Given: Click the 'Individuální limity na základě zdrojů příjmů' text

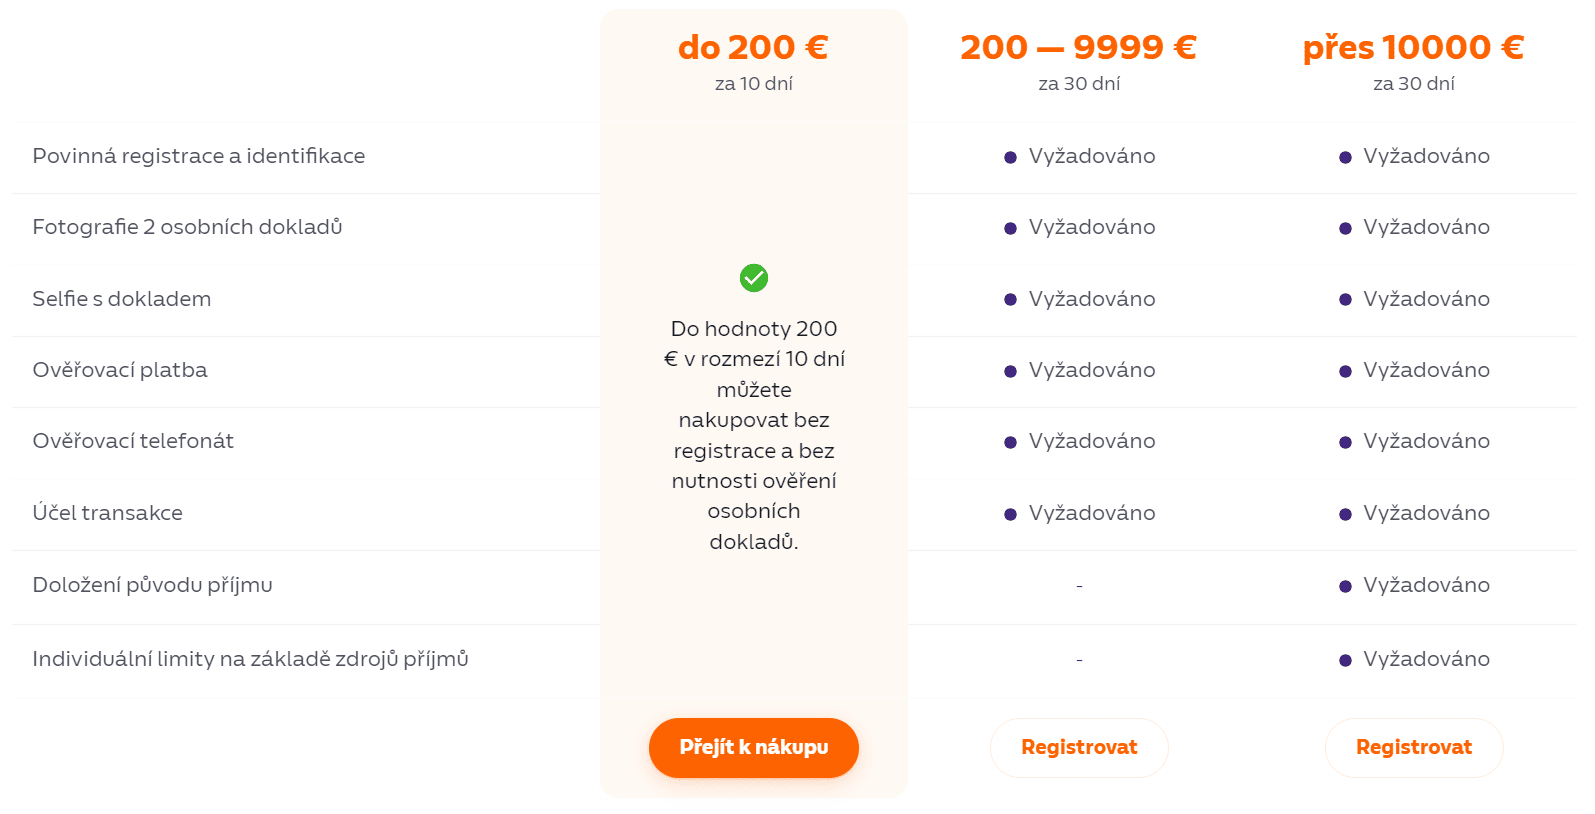Looking at the screenshot, I should pyautogui.click(x=250, y=659).
